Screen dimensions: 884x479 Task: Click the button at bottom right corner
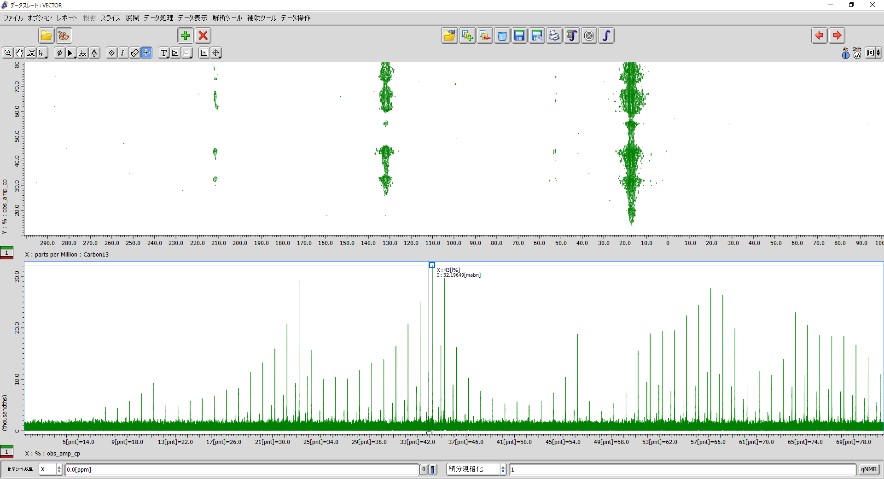pos(870,469)
